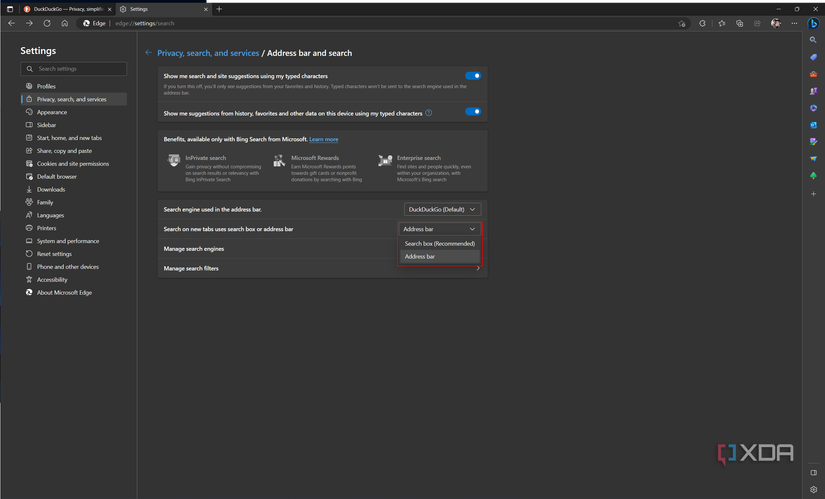Disable search suggestions using typed characters toggle

473,76
